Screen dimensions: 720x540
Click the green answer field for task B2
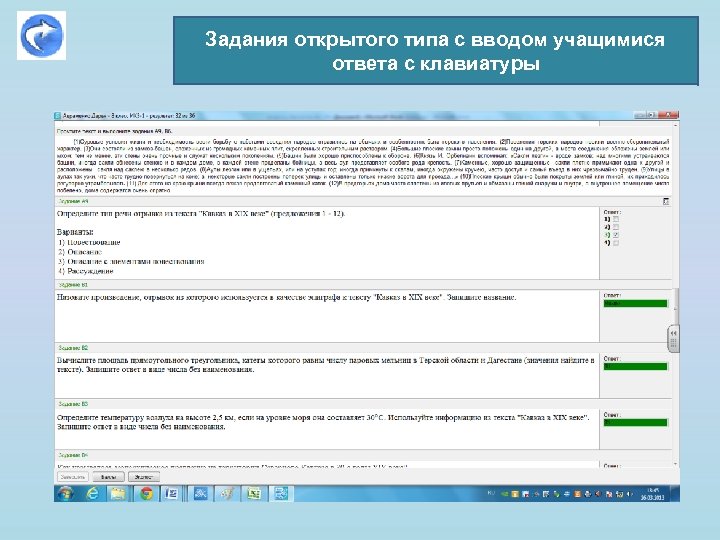(x=635, y=366)
